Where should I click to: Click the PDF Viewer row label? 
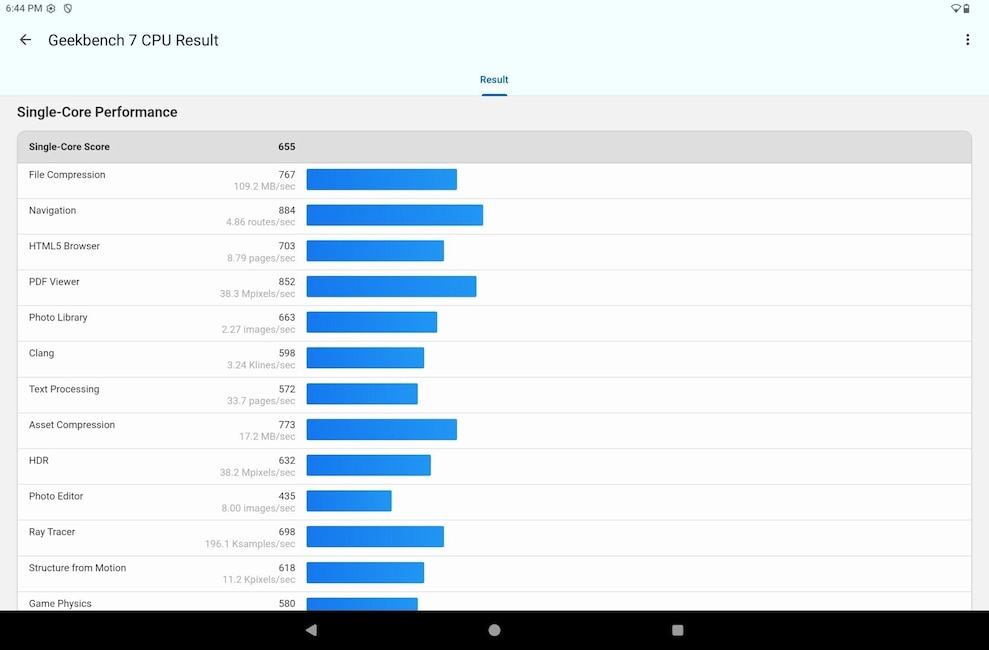pos(54,282)
